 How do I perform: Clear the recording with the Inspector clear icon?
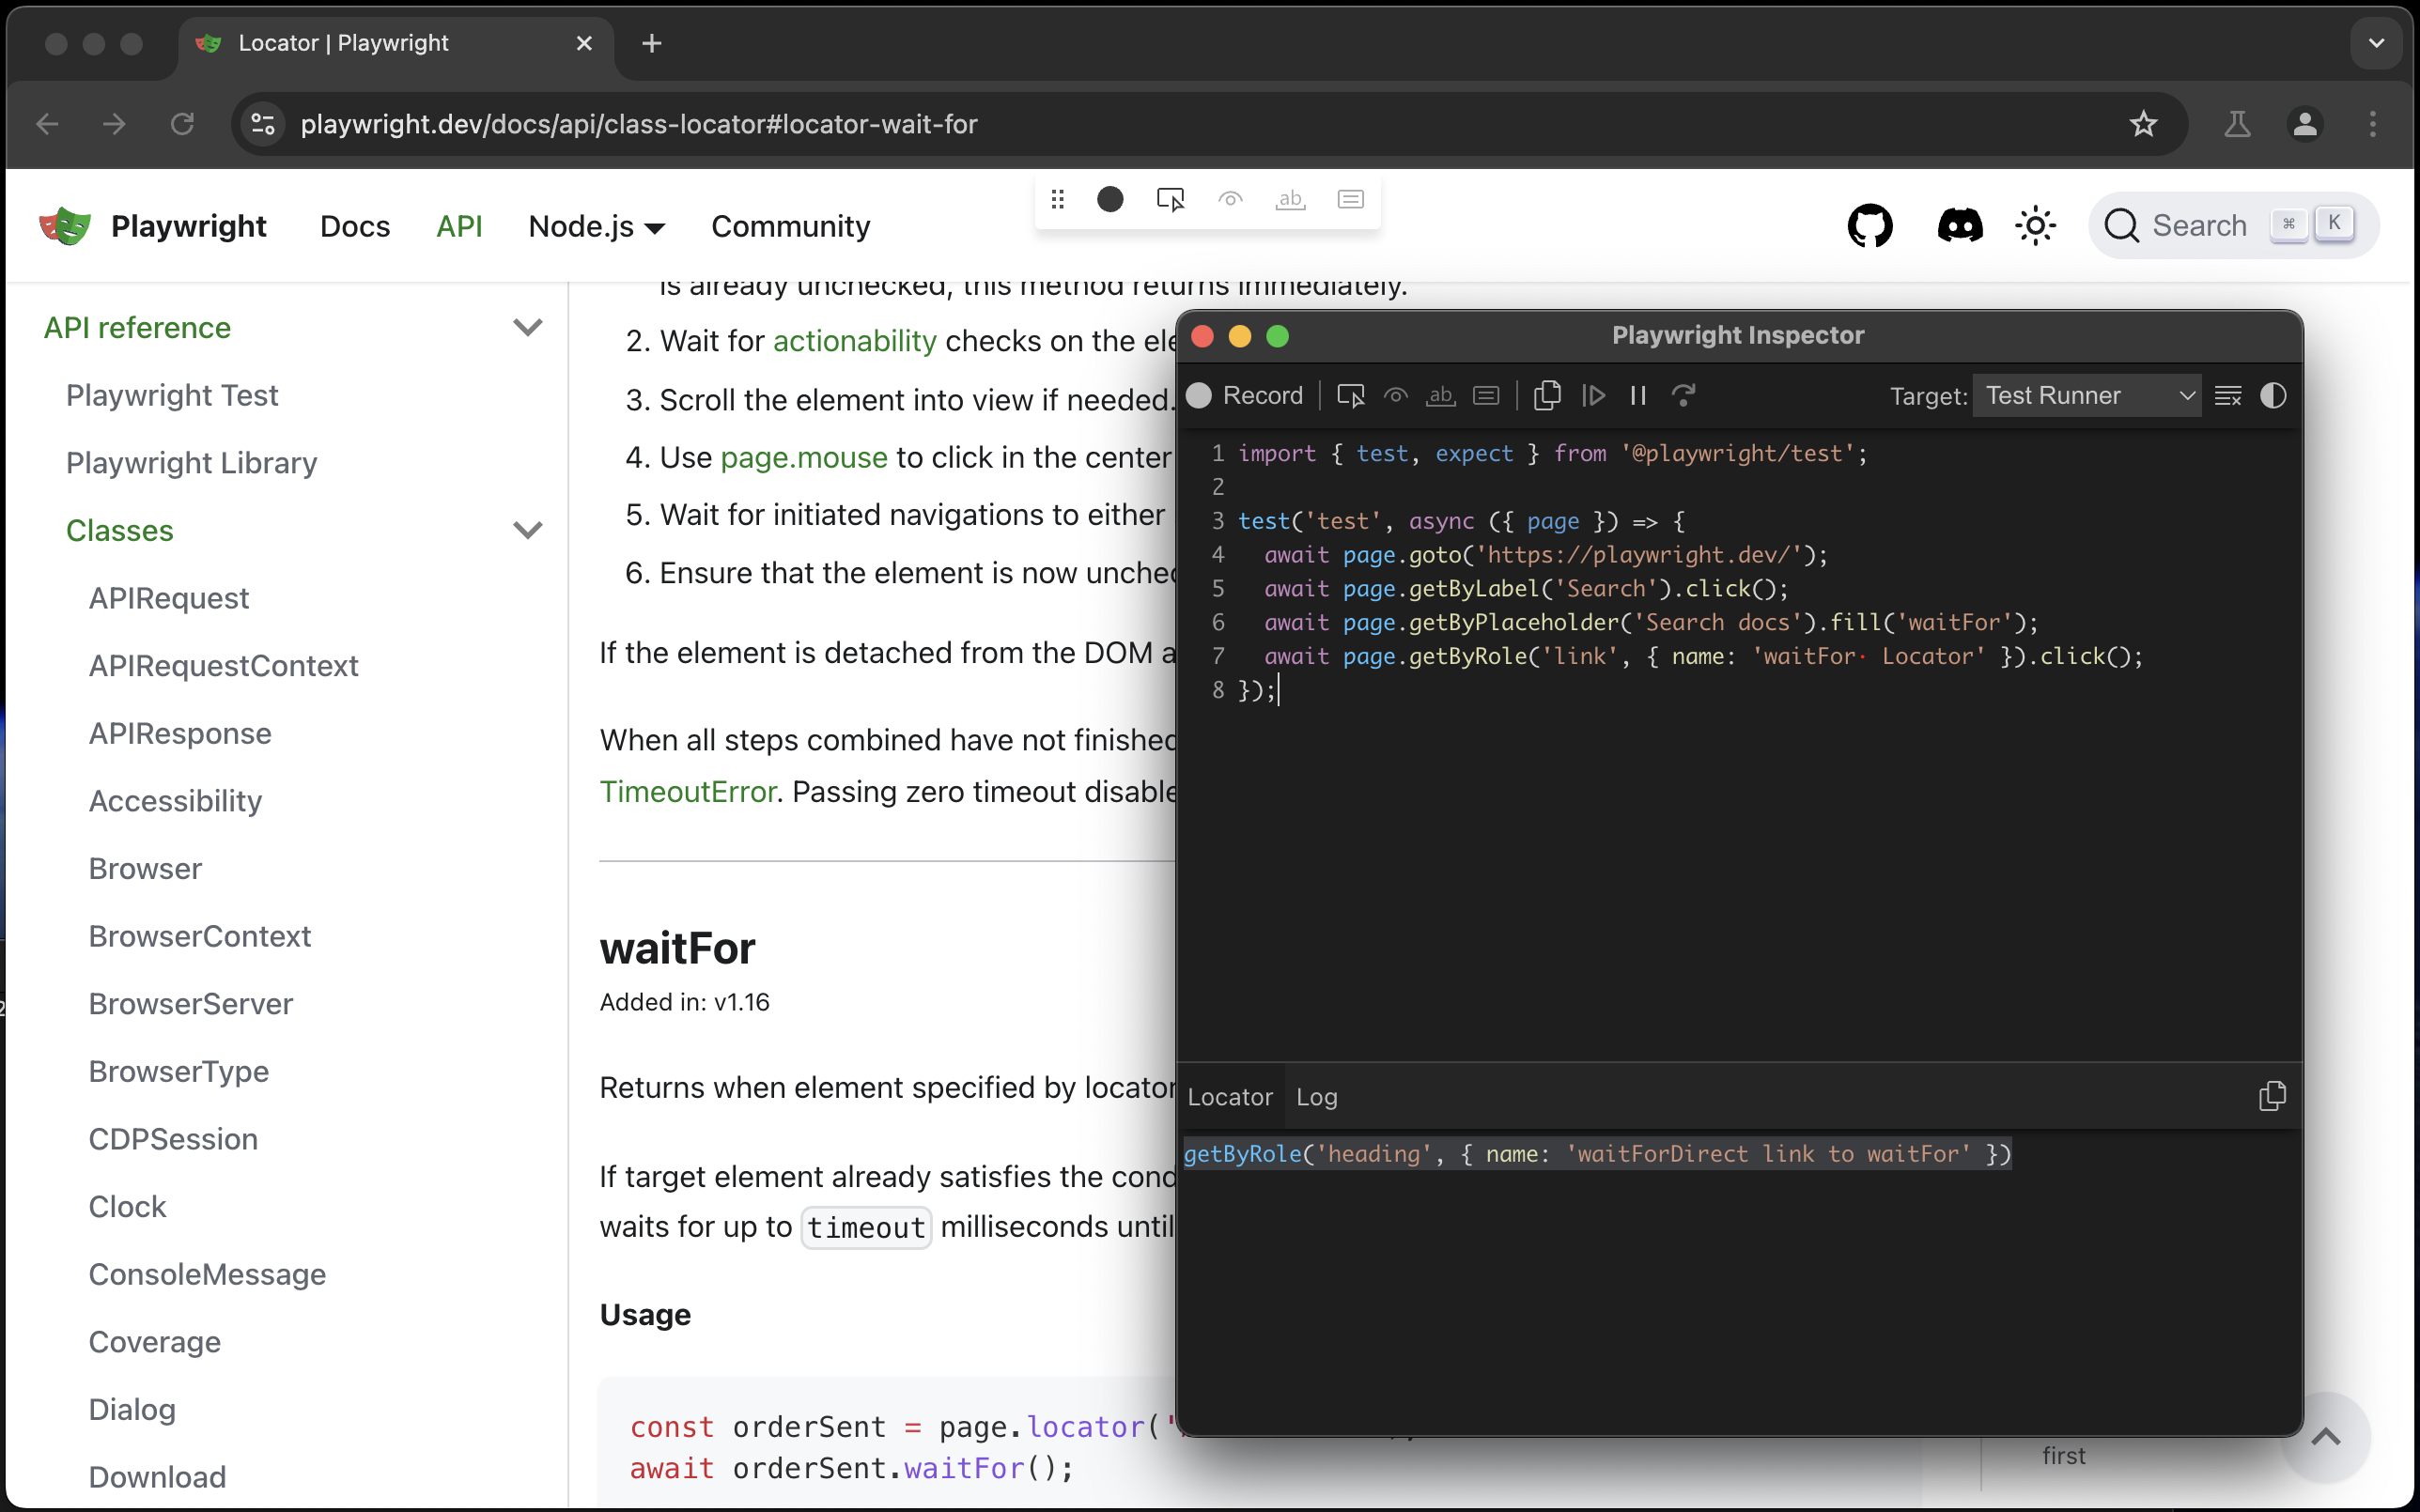2228,396
